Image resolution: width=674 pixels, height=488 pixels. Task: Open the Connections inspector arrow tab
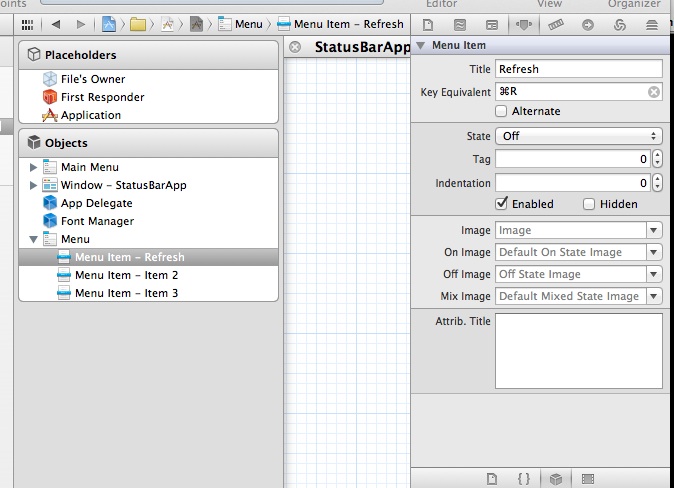tap(588, 25)
